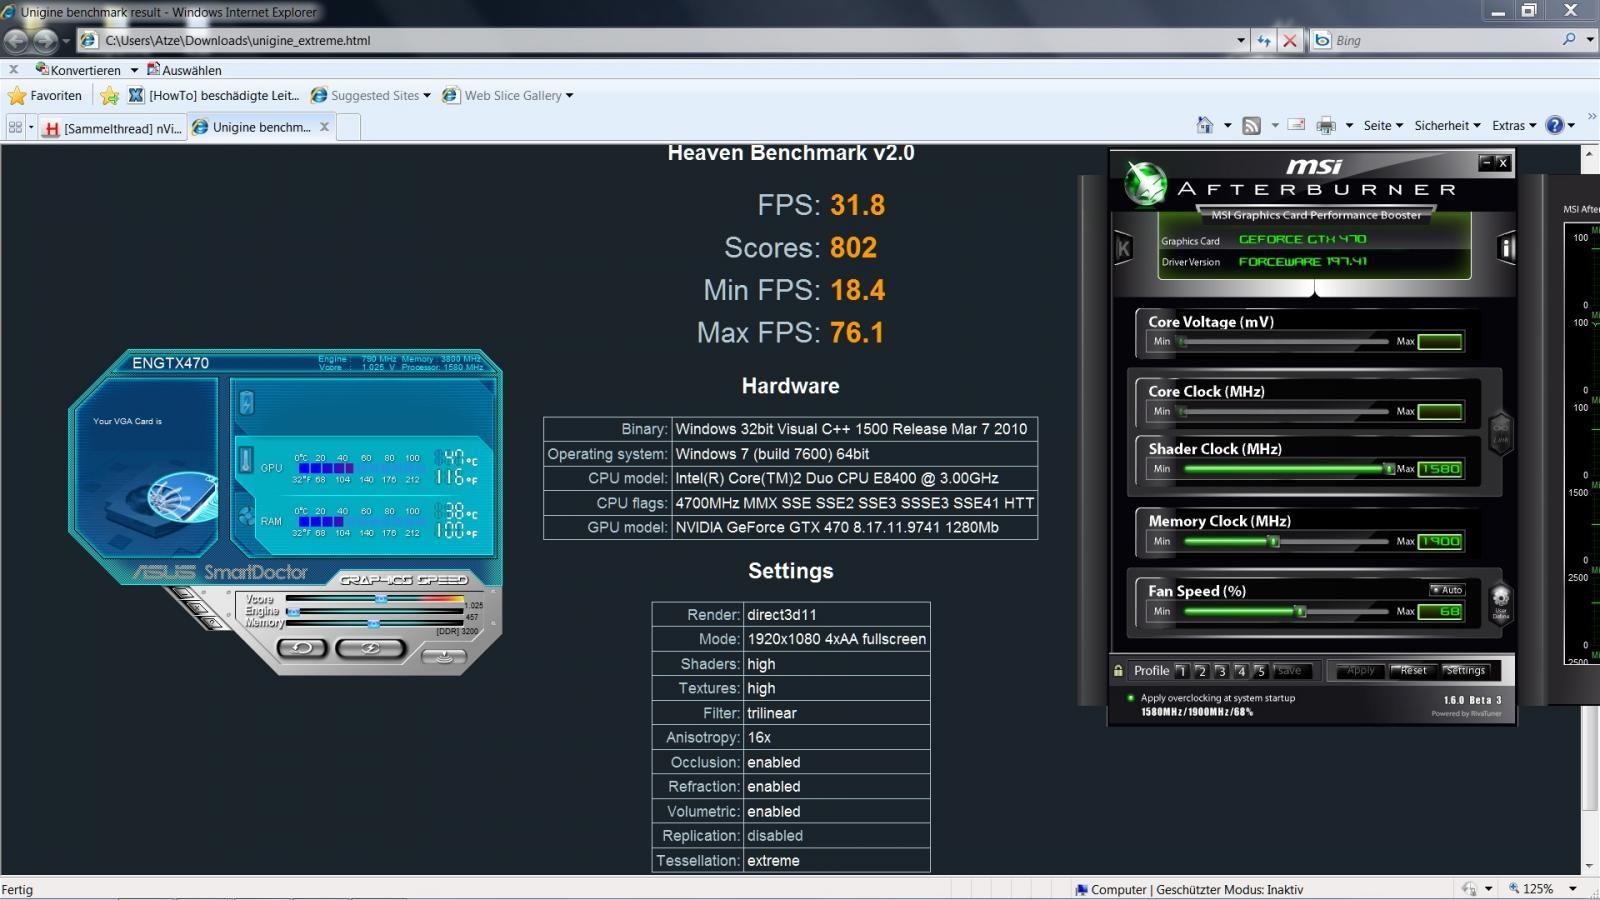This screenshot has height=900, width=1600.
Task: Click the IE RSS feeds icon
Action: (x=1251, y=125)
